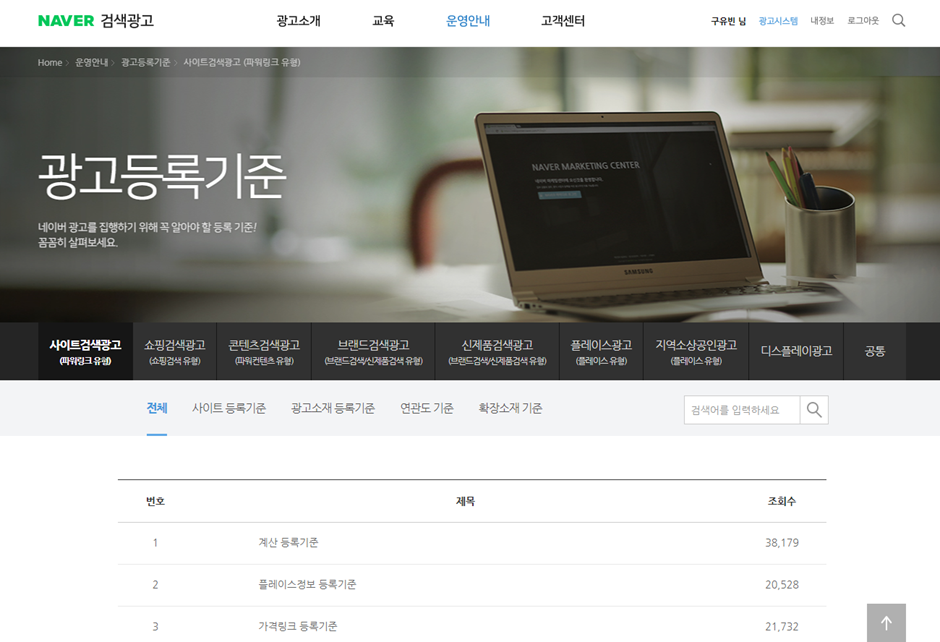Select the 콘텐츠검색광고 tab
The image size is (940, 642).
264,351
